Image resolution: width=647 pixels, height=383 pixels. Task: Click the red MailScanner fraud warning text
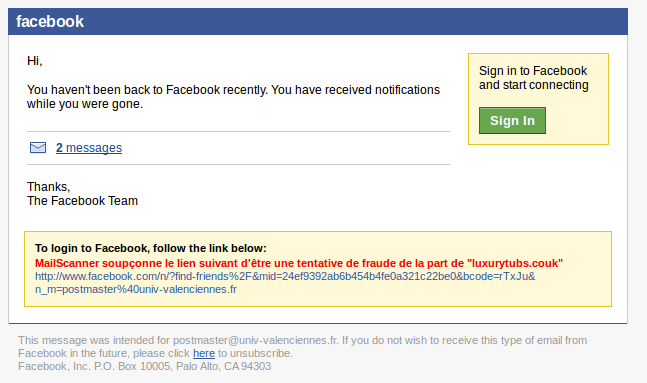299,263
